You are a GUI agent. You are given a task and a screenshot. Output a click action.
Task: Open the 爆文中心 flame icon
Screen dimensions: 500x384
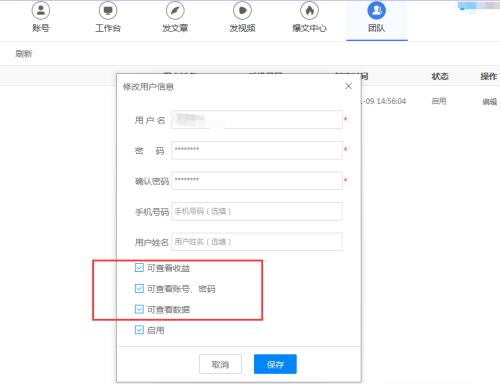pos(309,10)
